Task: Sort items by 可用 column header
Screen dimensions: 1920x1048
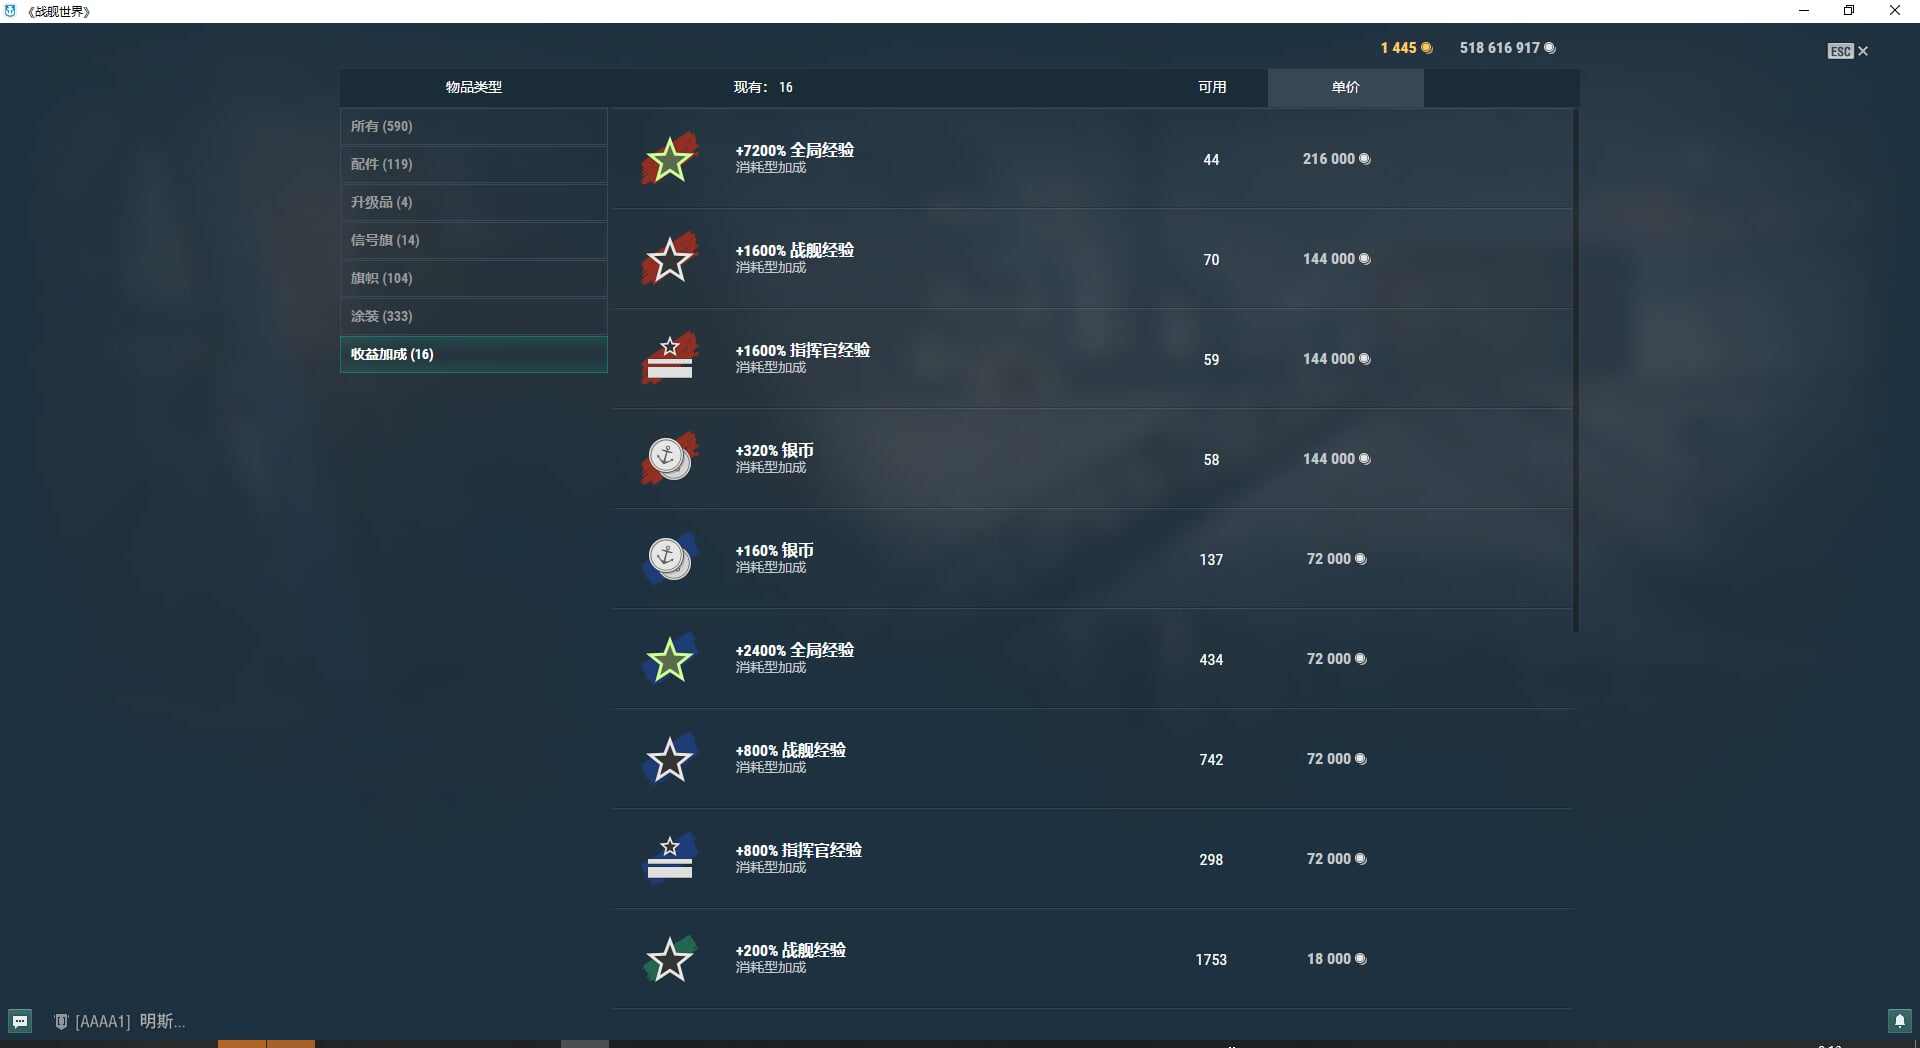Action: coord(1212,87)
